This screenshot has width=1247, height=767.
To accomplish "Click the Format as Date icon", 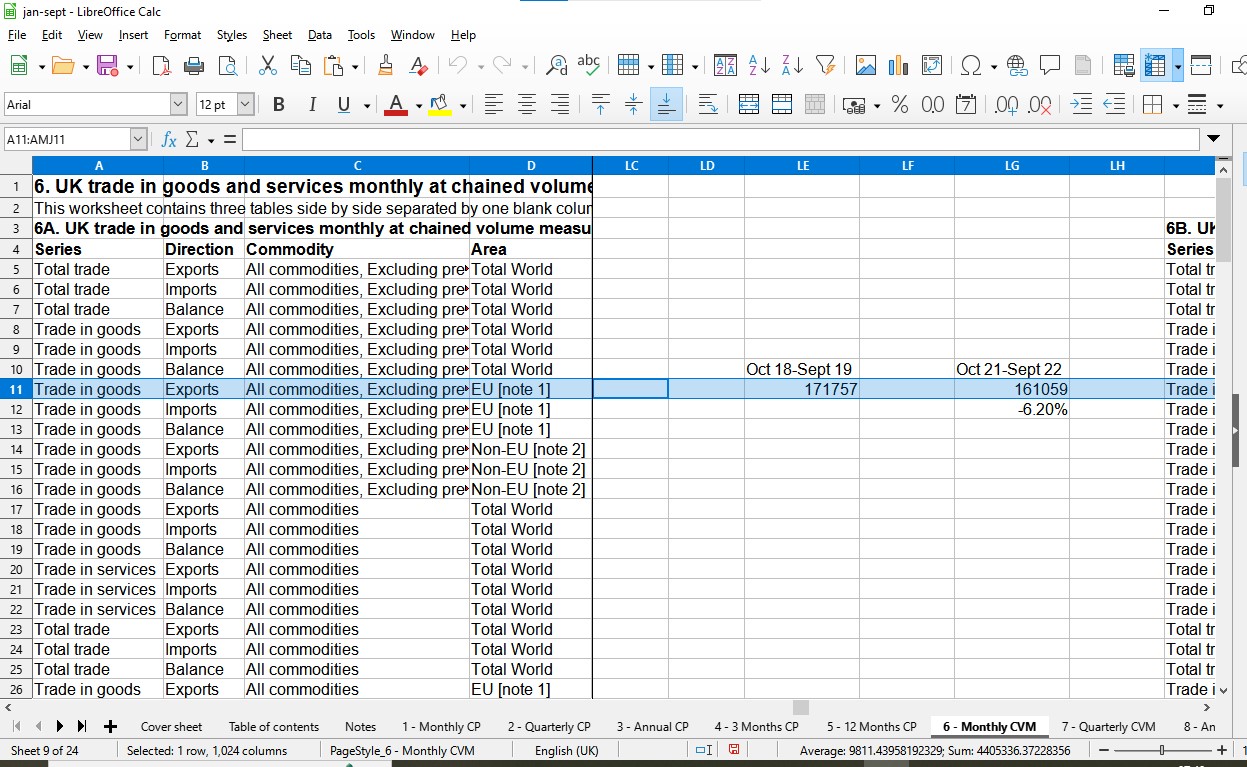I will 965,104.
